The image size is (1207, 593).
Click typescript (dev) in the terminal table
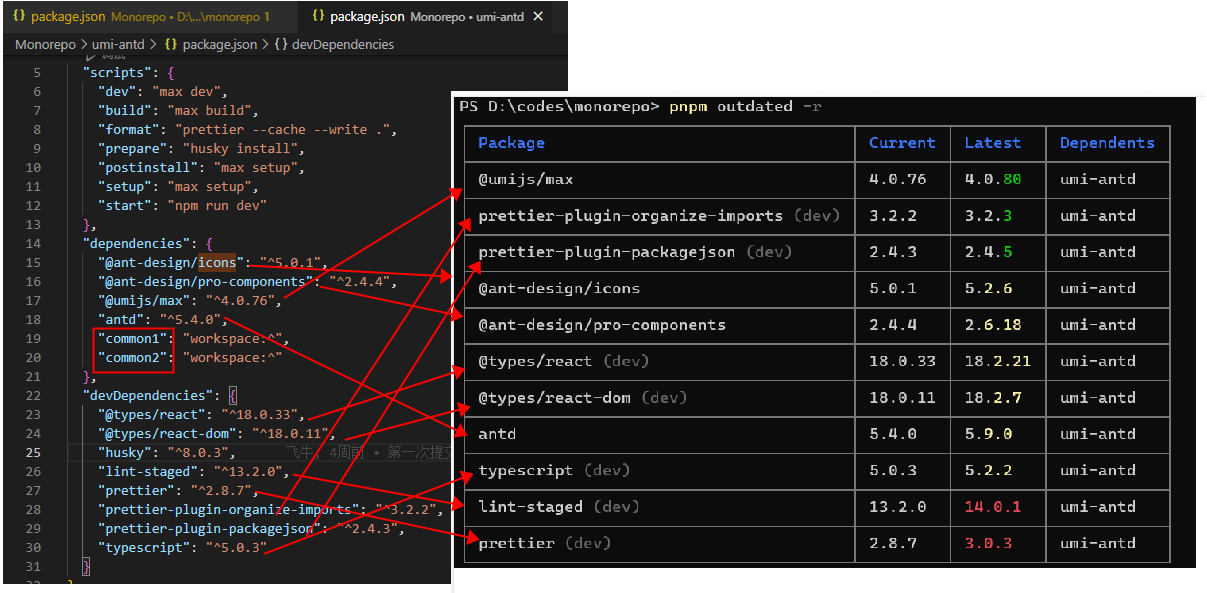[554, 470]
